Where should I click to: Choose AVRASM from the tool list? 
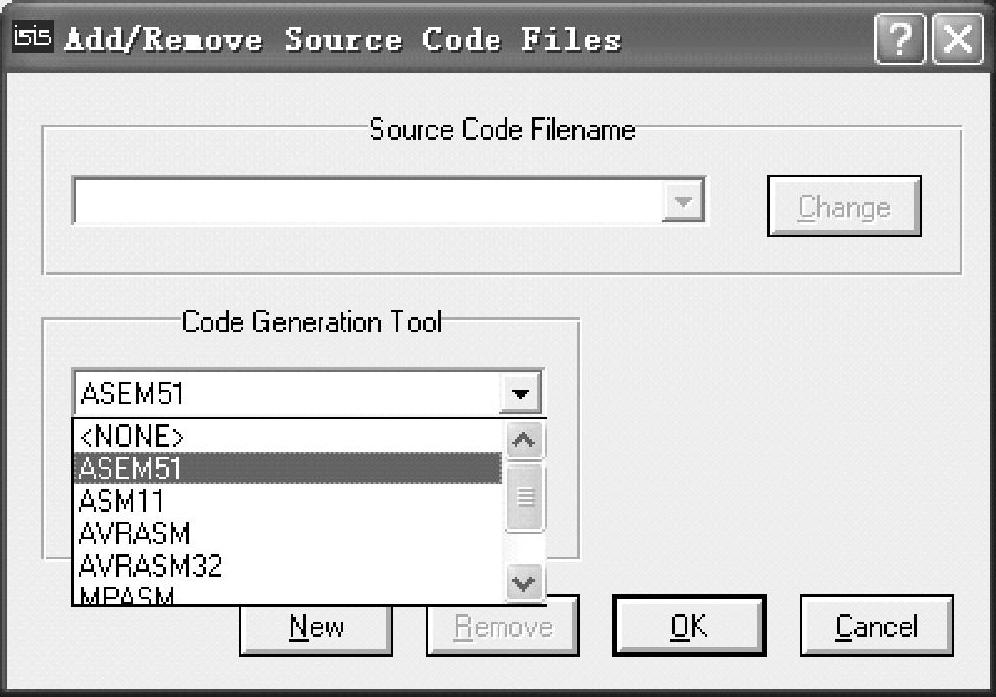click(x=289, y=533)
